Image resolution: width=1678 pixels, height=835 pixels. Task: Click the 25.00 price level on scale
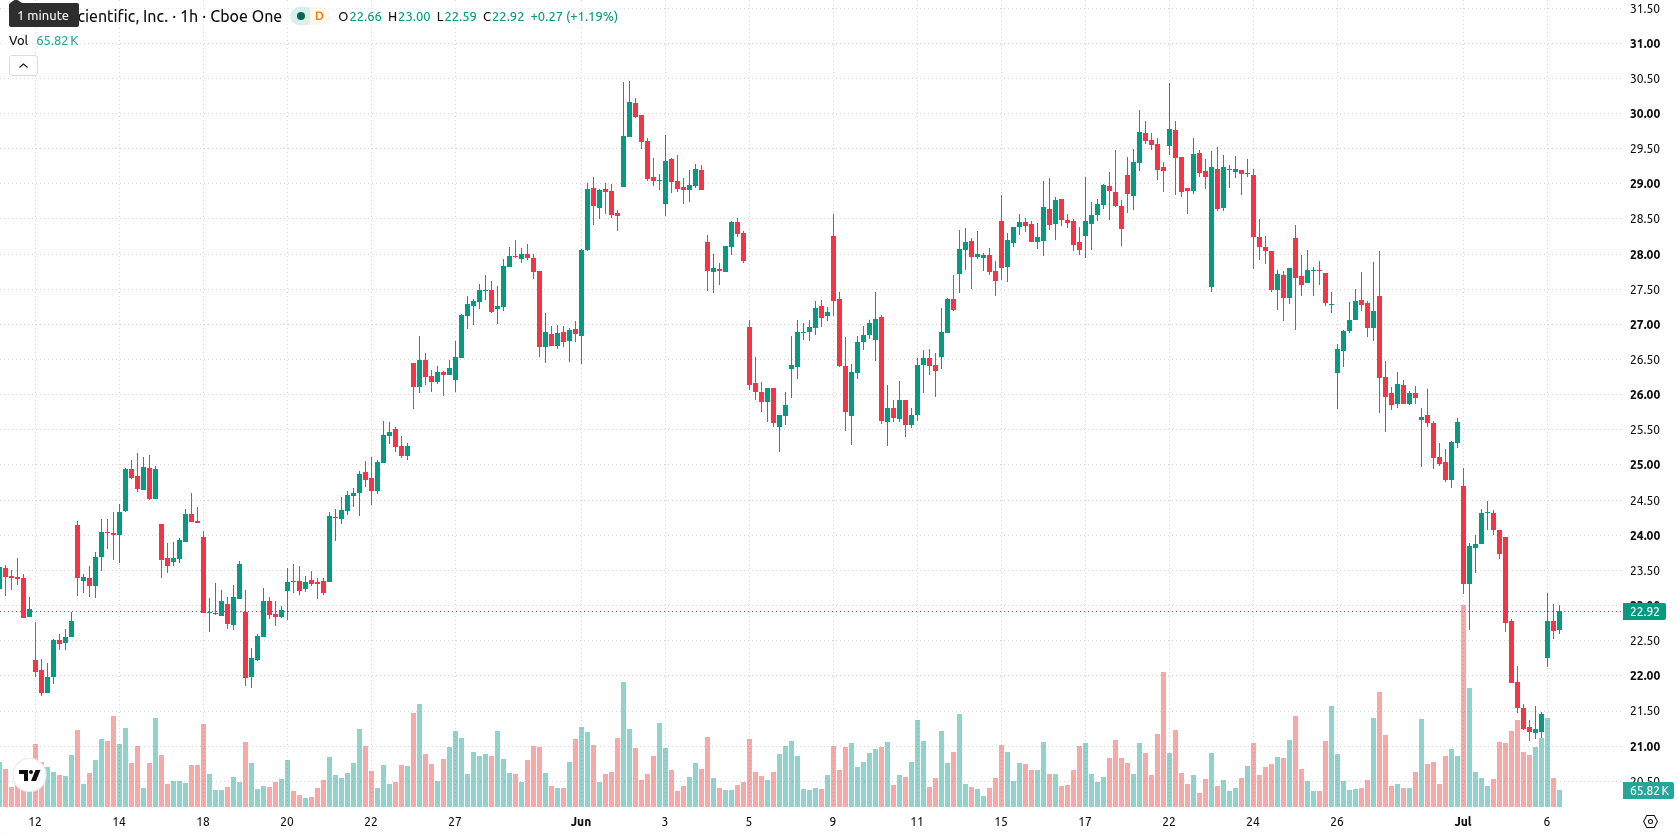pos(1645,465)
